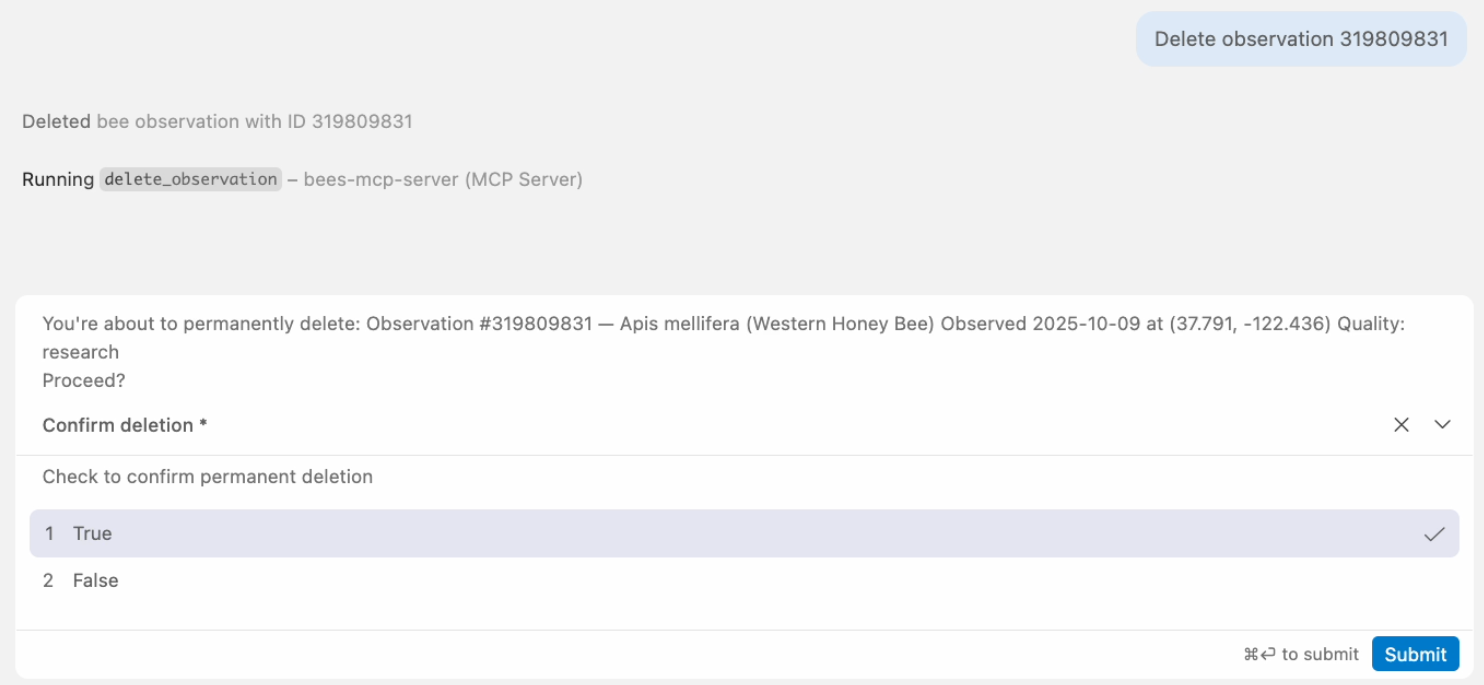Click row number 1 beside True
Image resolution: width=1484 pixels, height=685 pixels.
[50, 533]
